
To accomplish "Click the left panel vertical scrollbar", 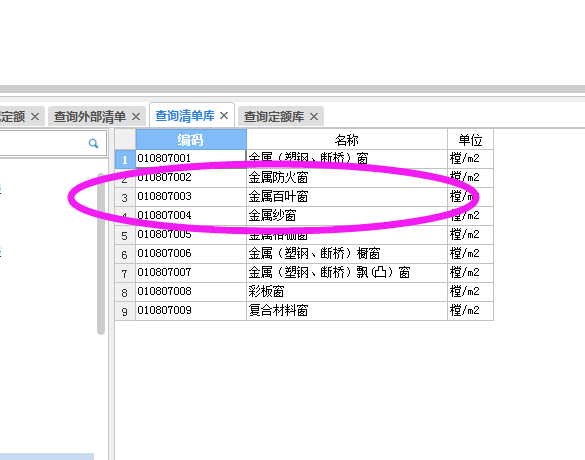I will (100, 254).
